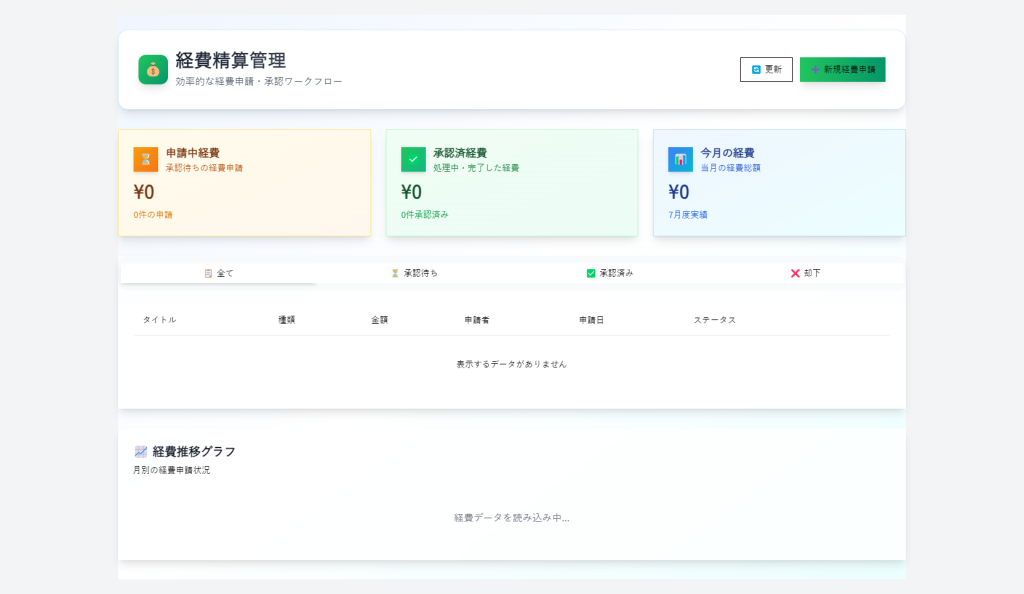Click the chart icon beside 経費推移グラフ
Screen dimensions: 1024x594
tap(140, 452)
